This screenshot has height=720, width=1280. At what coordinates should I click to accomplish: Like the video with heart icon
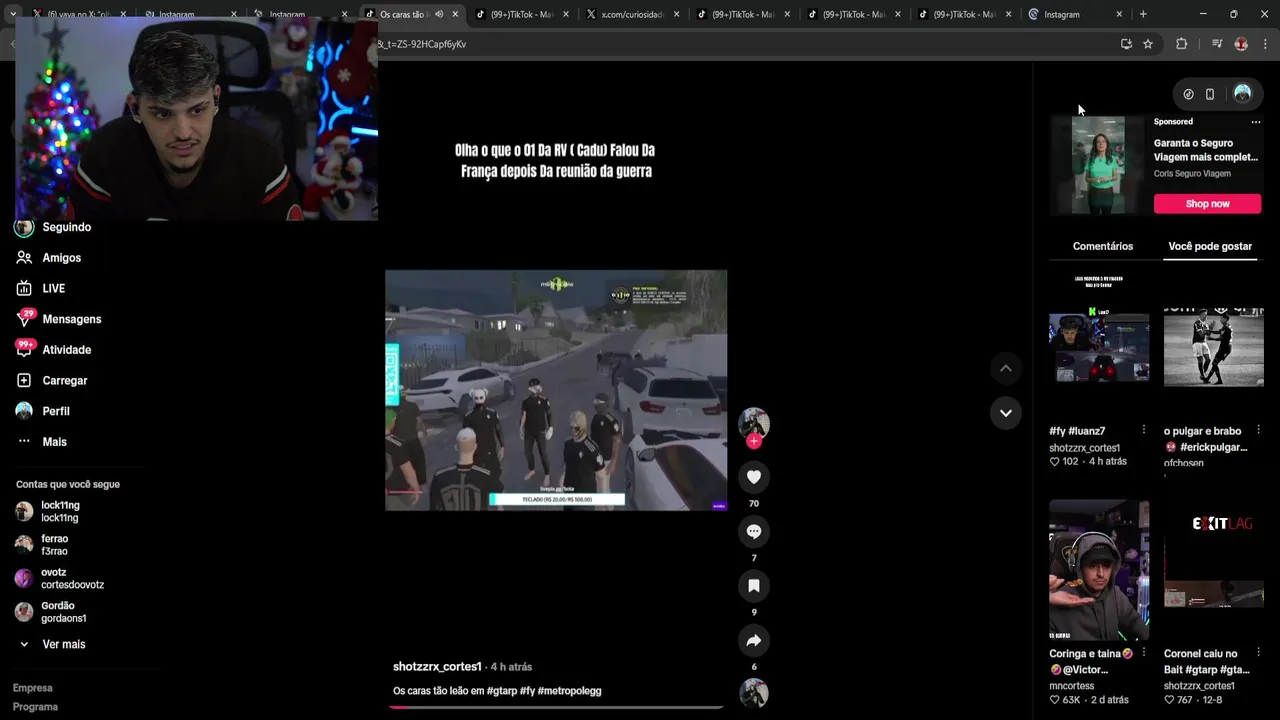(754, 477)
